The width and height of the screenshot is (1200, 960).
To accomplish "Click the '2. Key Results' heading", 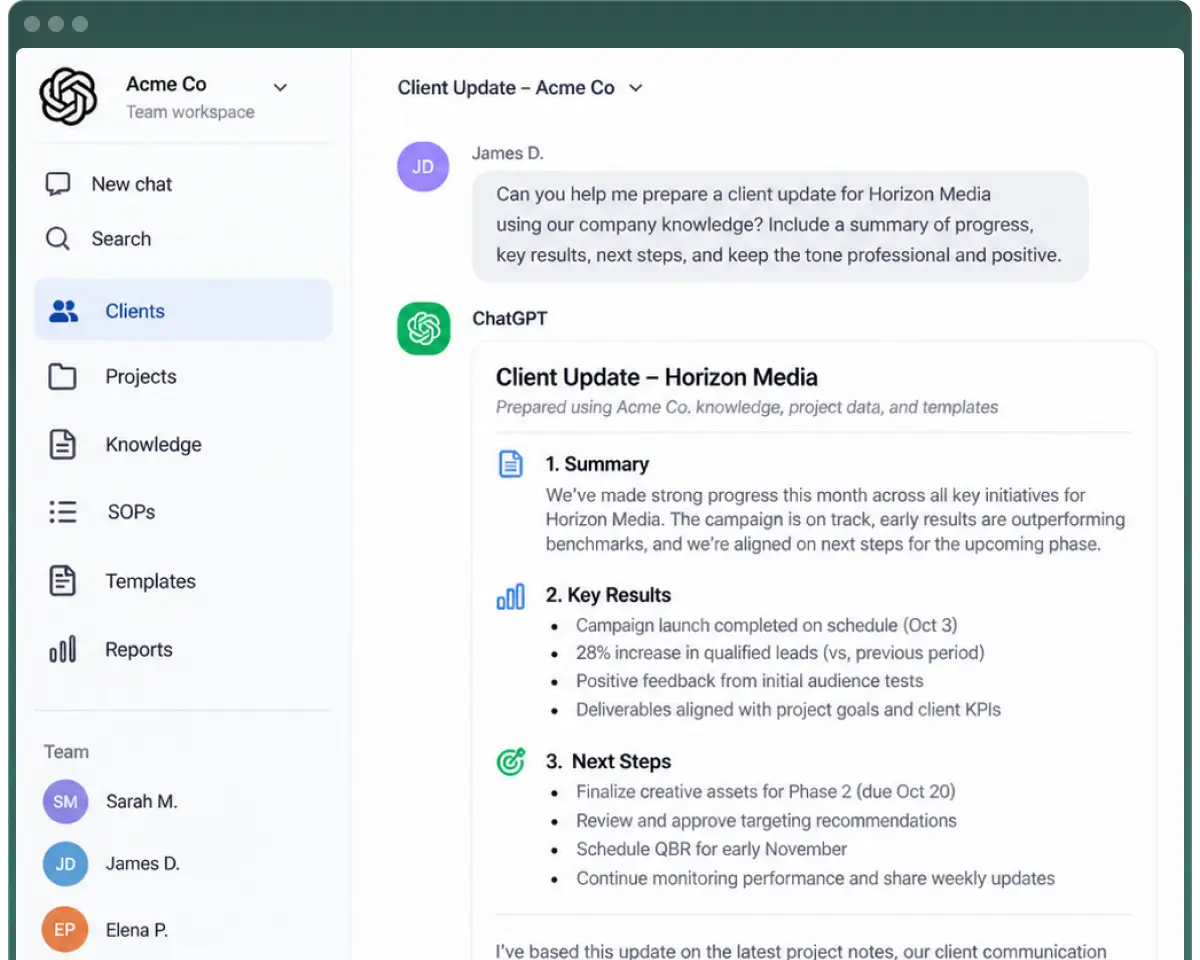I will pos(608,595).
